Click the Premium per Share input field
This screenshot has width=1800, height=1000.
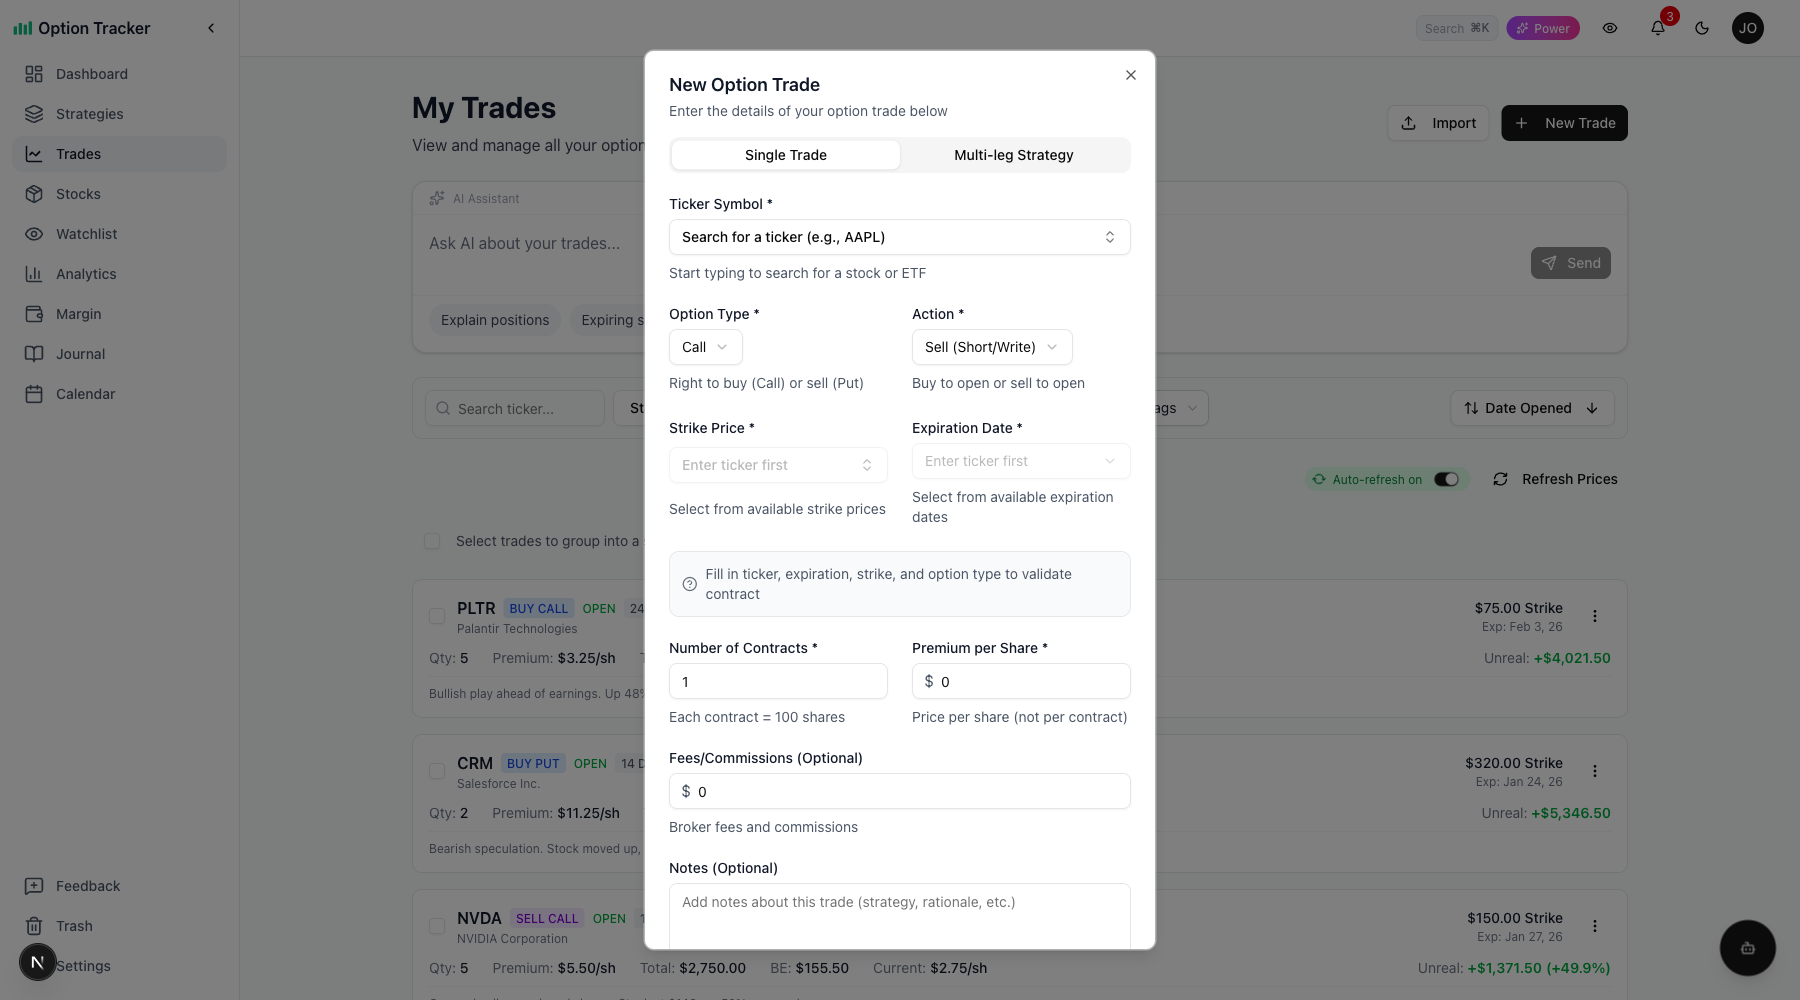(x=1030, y=681)
